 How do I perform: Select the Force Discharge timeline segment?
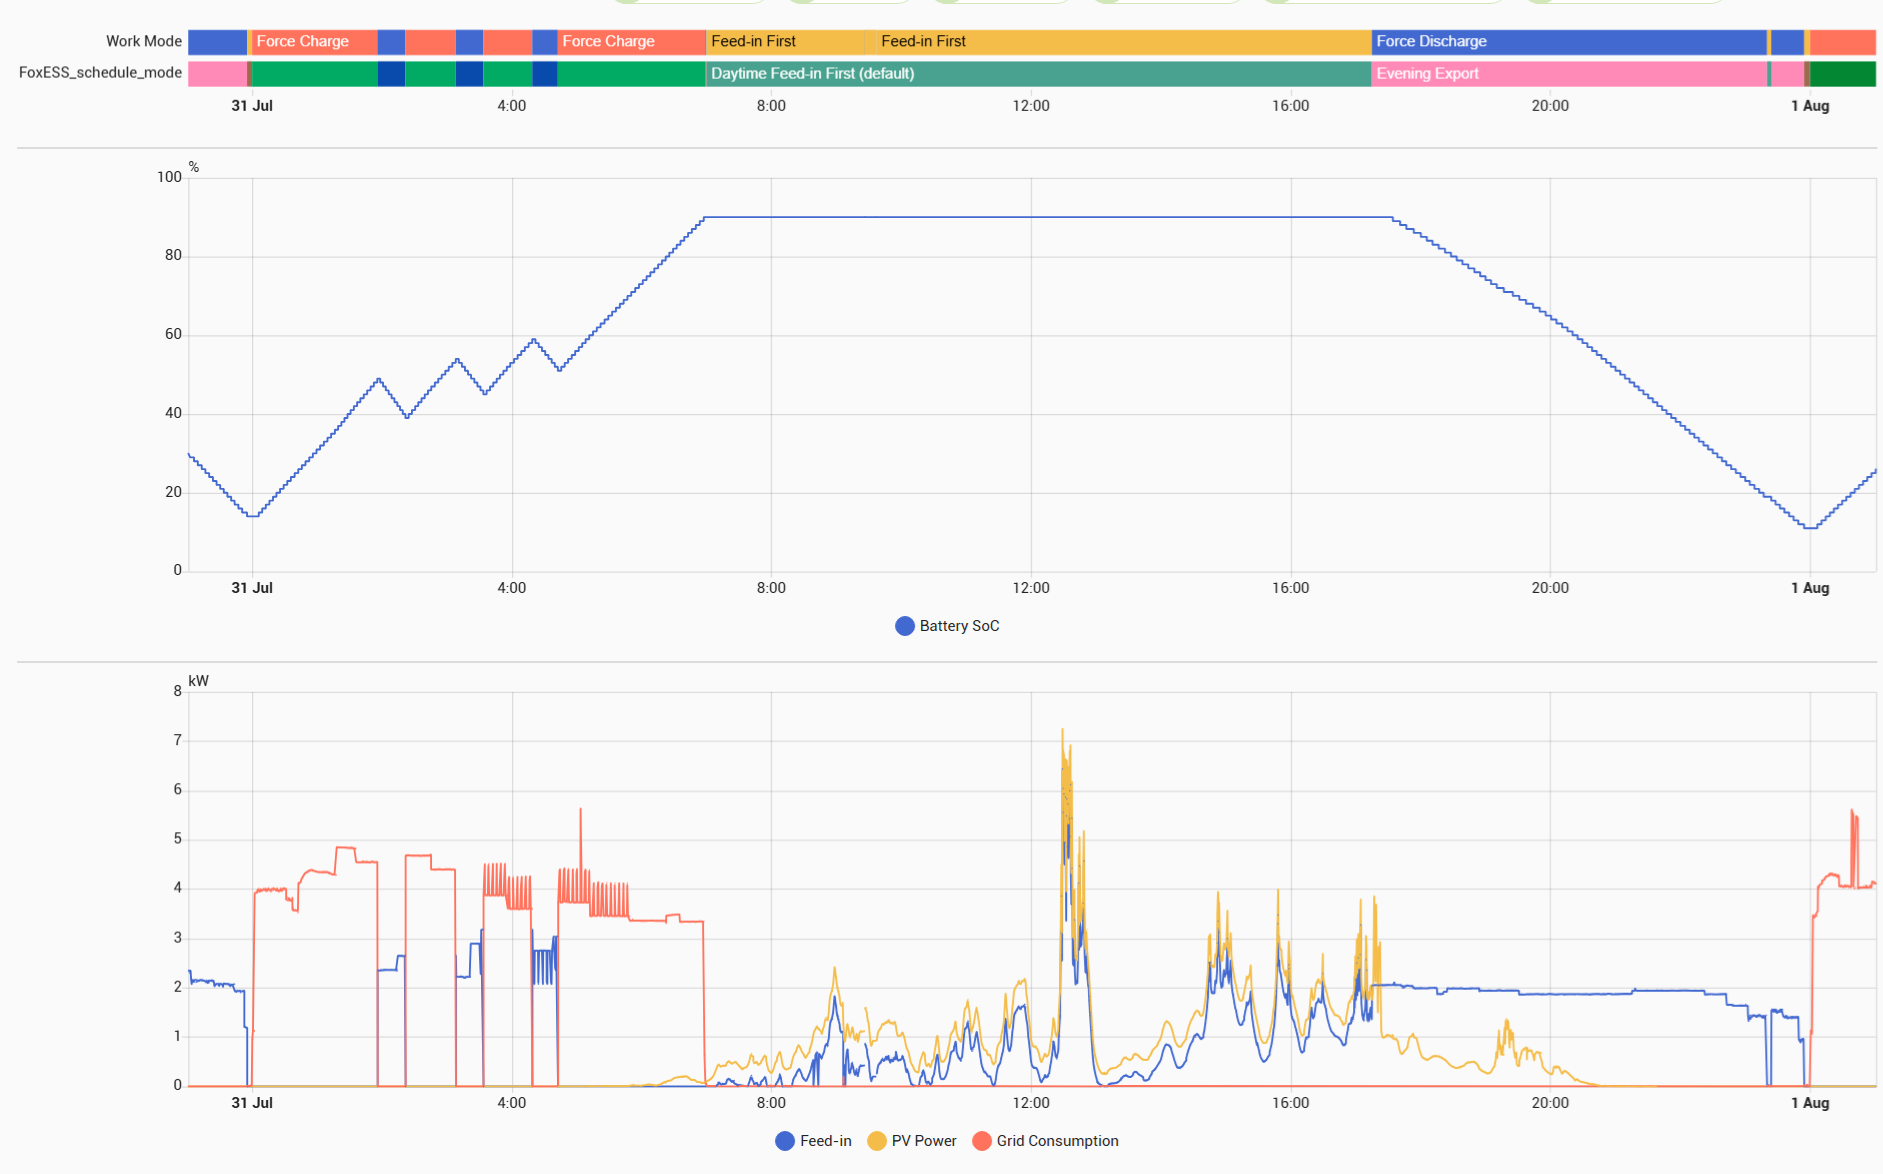click(1567, 42)
